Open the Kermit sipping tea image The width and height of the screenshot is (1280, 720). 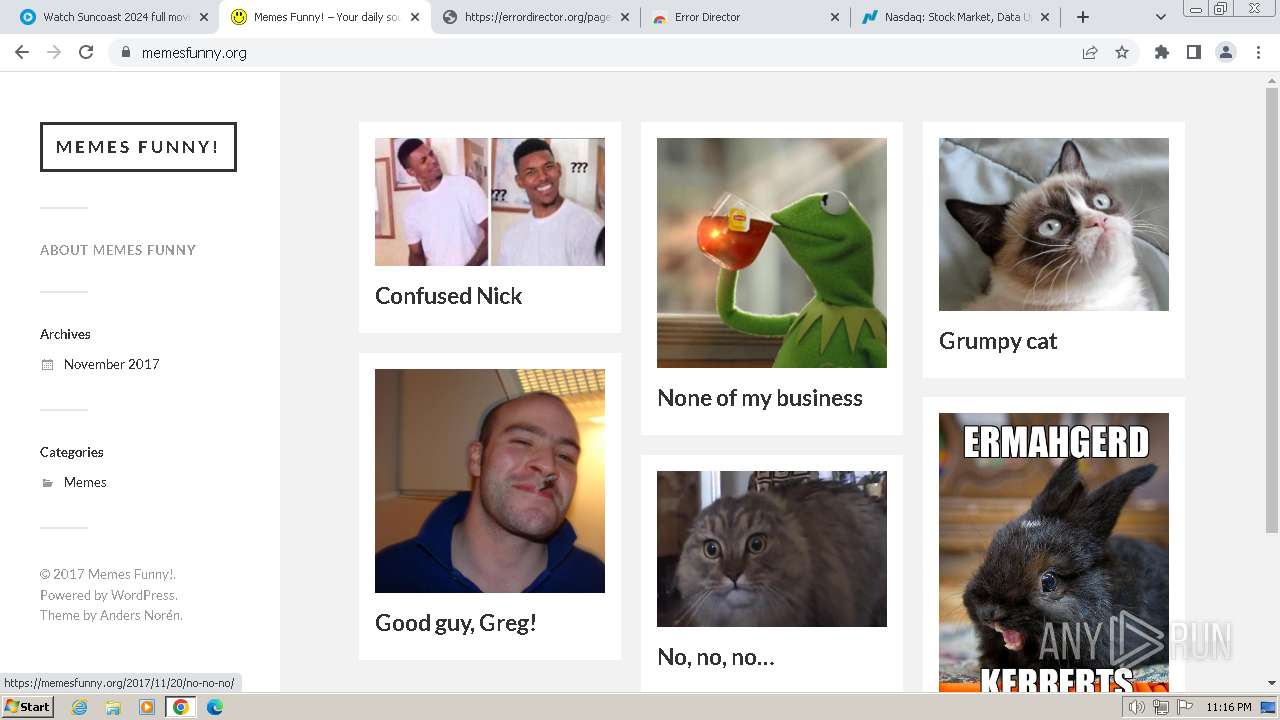[x=772, y=253]
